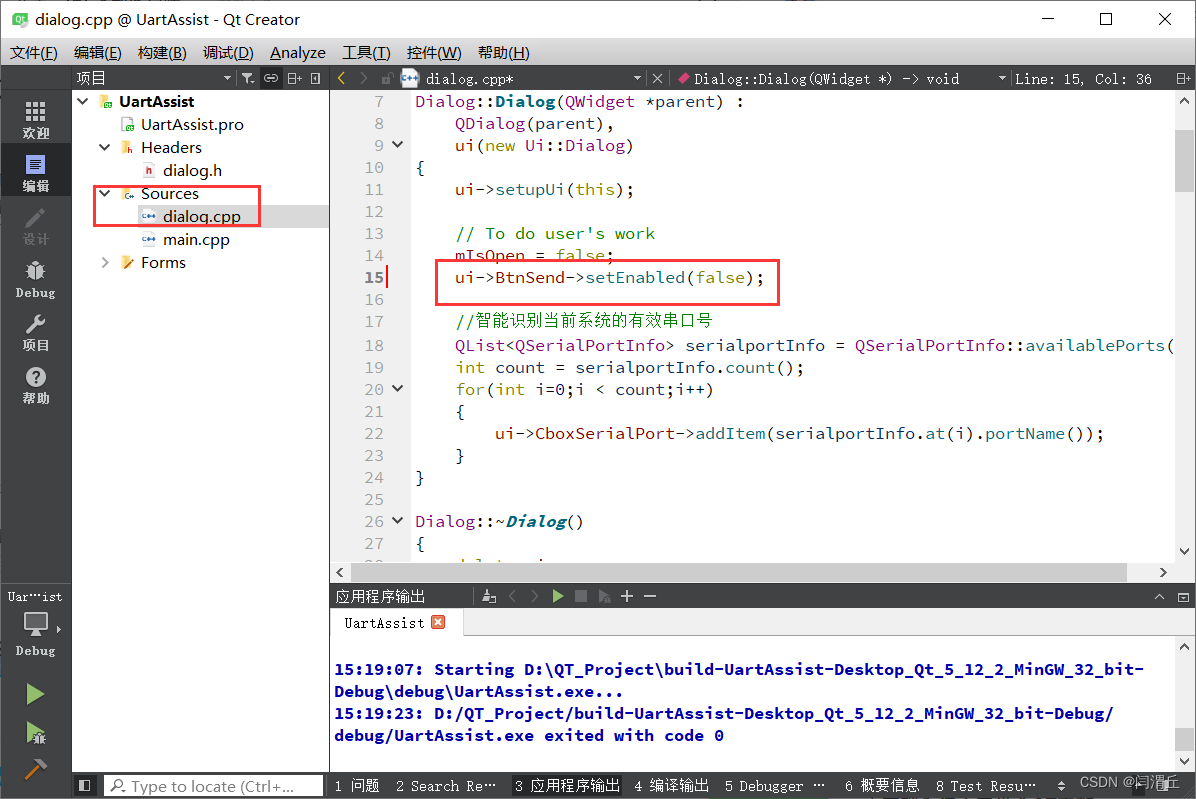Split the project side panel
The image size is (1196, 799).
(294, 78)
